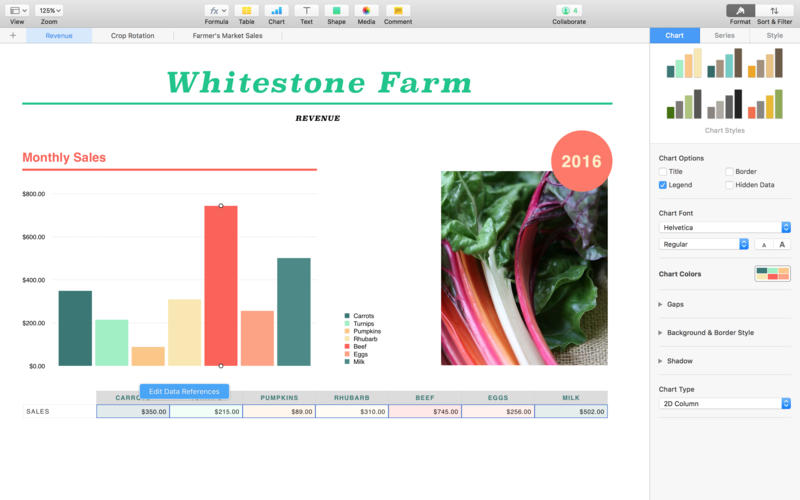Insert a Table from toolbar

click(x=246, y=11)
